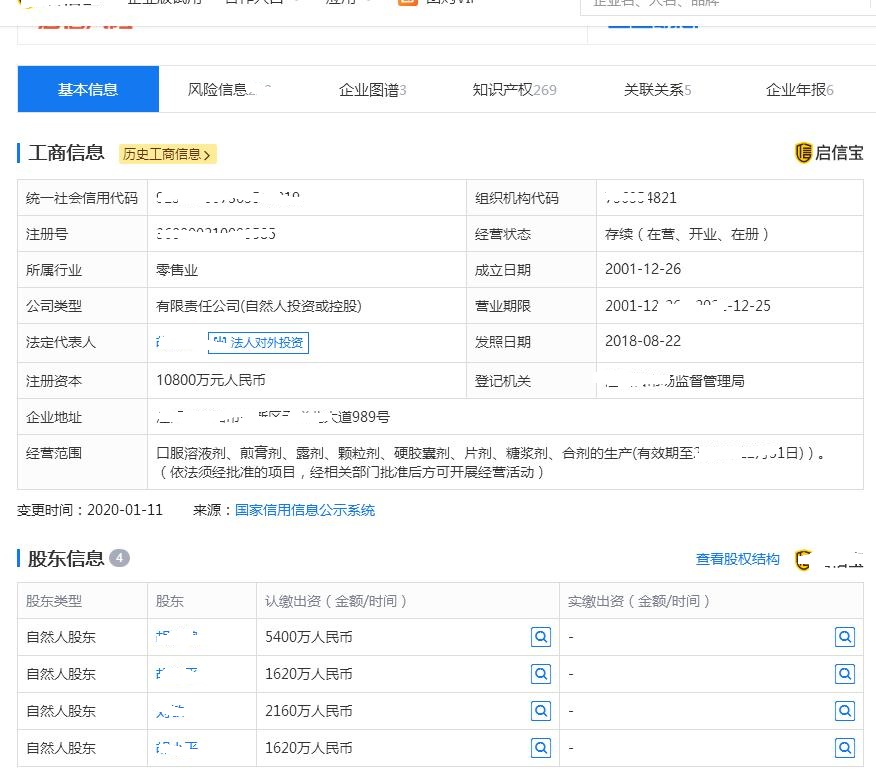
Task: Open 查看股权结构 link
Action: point(737,559)
